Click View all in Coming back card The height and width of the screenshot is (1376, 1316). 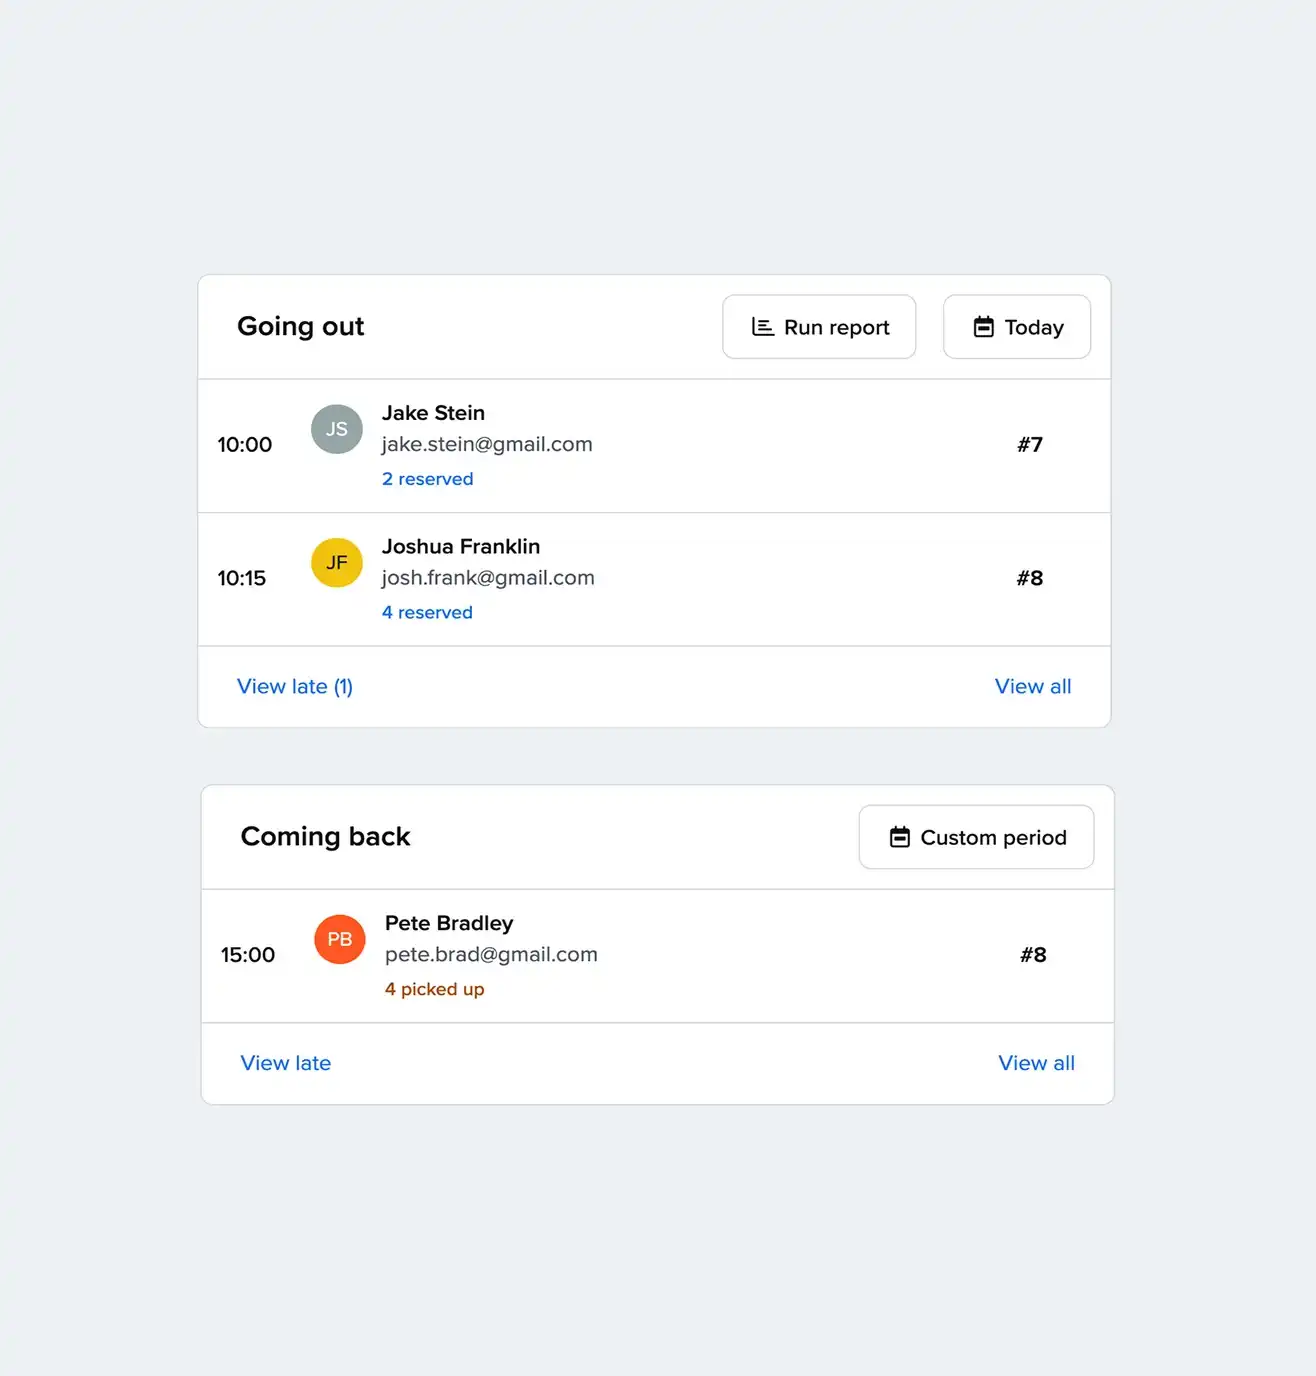point(1036,1063)
